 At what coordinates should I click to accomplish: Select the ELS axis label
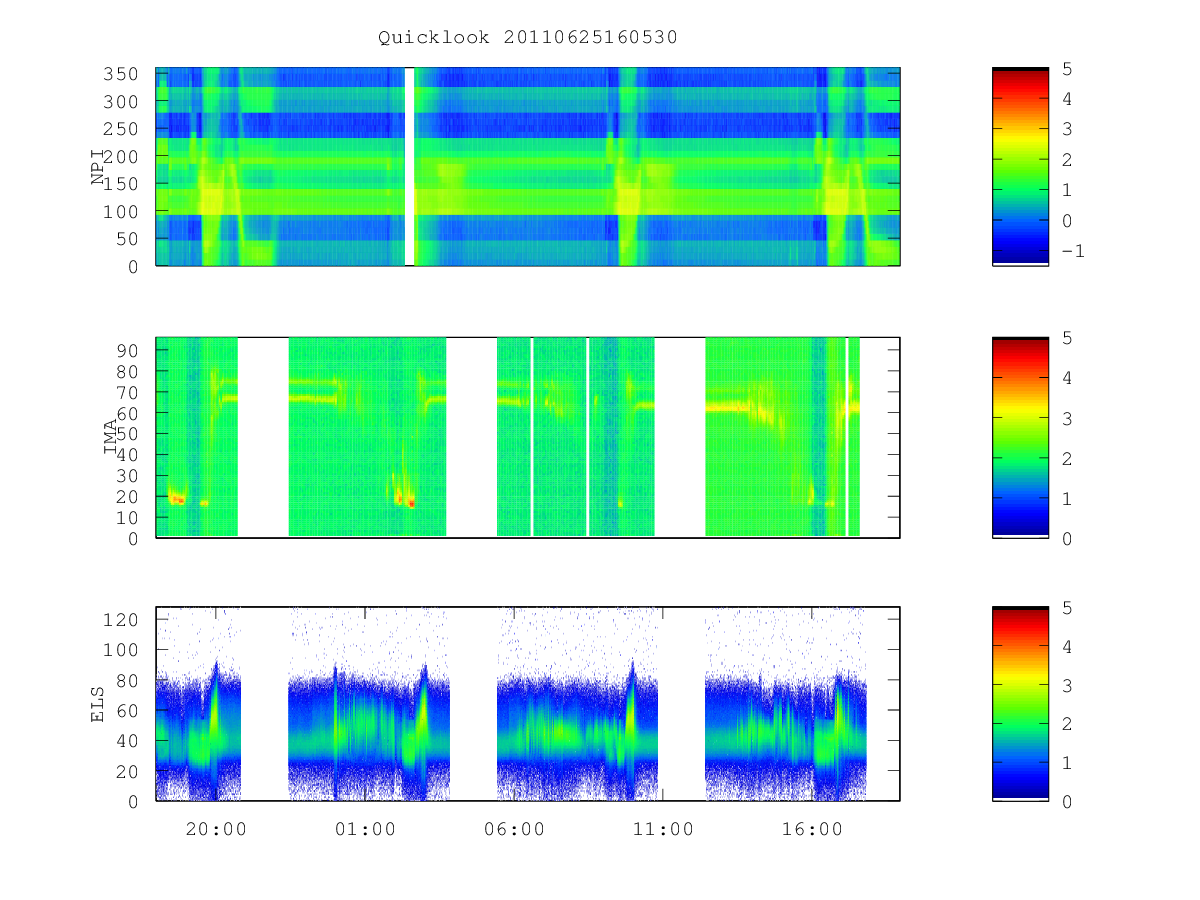pyautogui.click(x=99, y=704)
